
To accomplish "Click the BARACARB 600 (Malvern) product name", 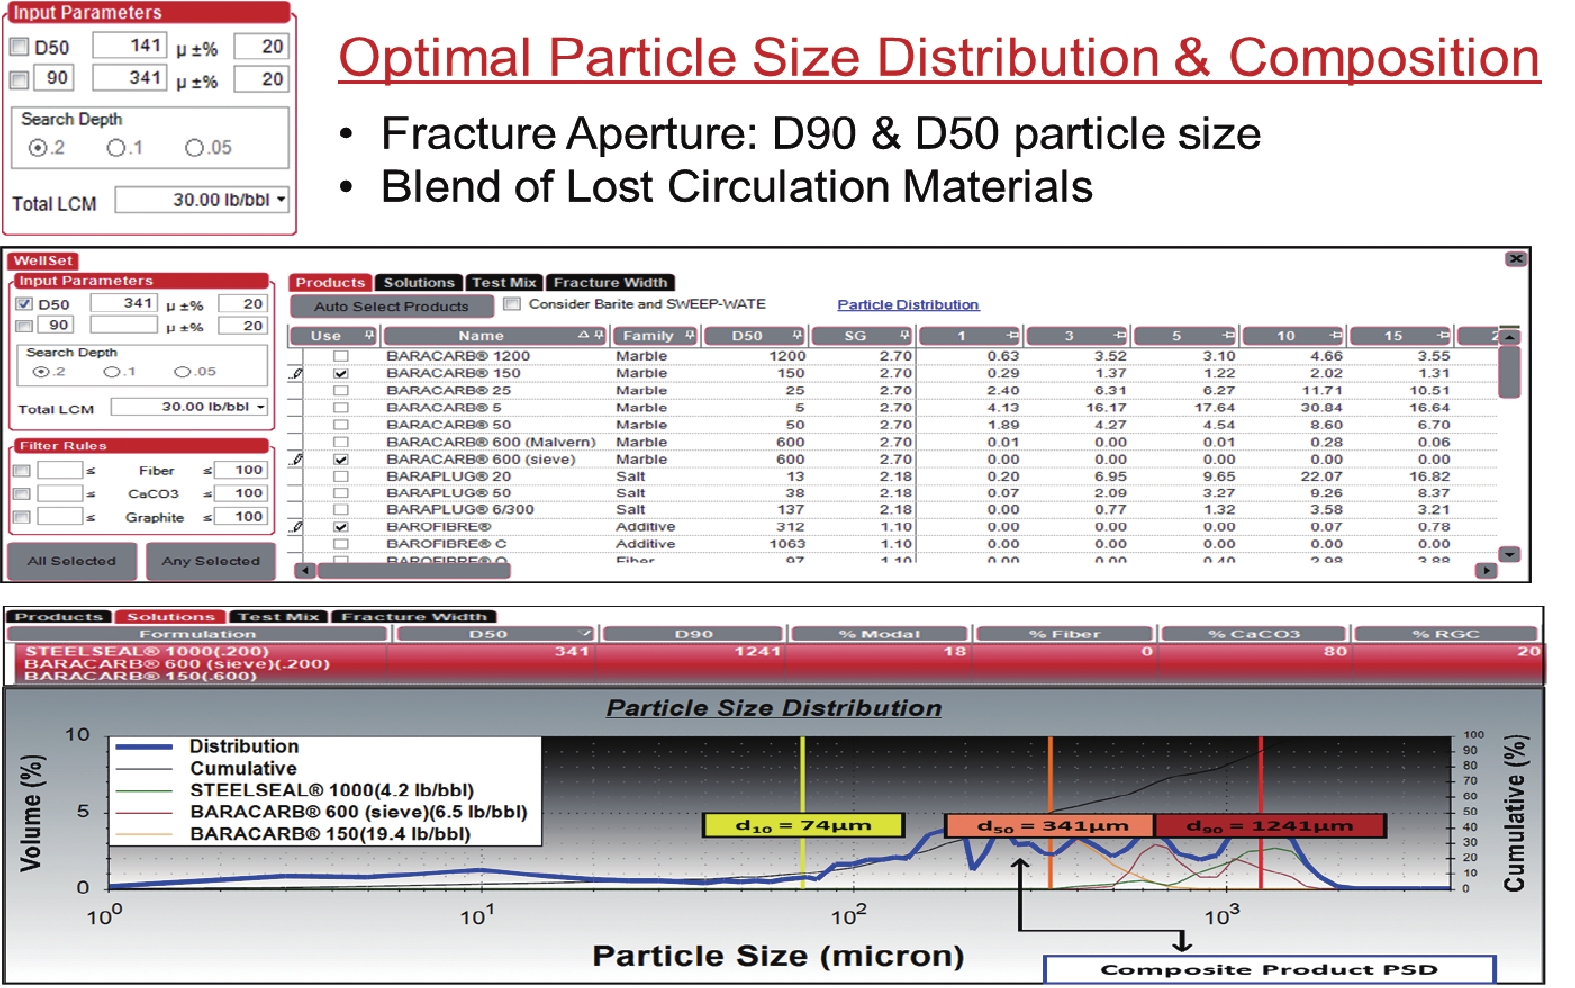I will pyautogui.click(x=490, y=442).
